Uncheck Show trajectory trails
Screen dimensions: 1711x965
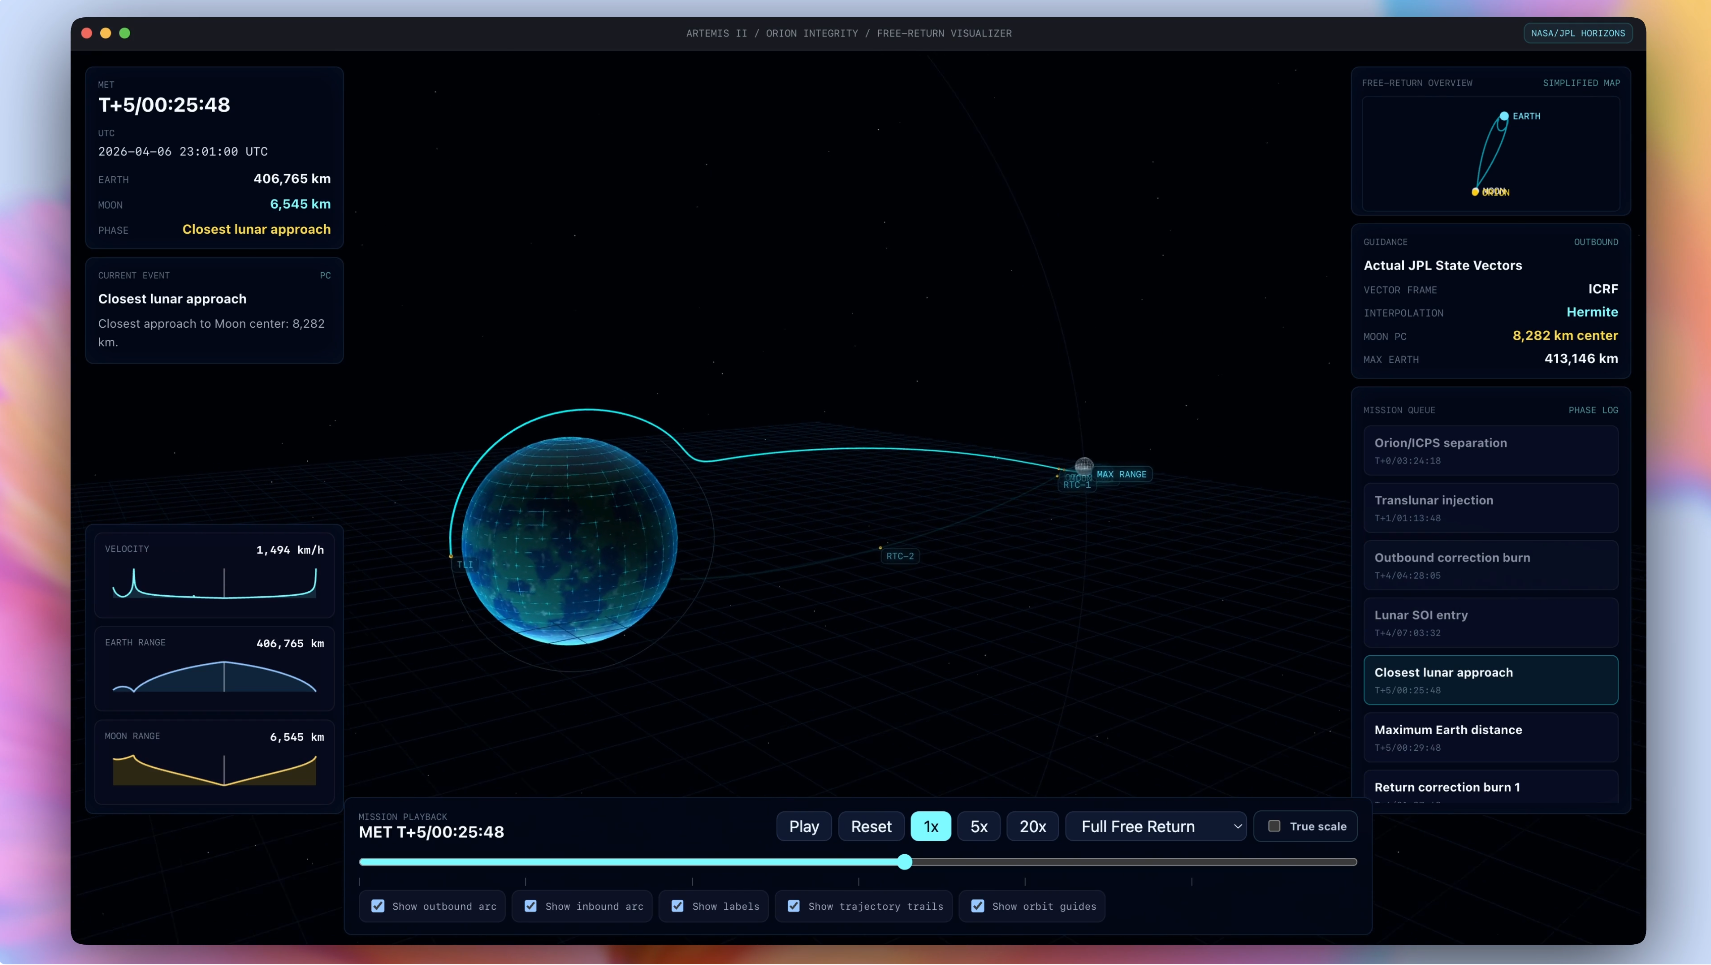794,906
